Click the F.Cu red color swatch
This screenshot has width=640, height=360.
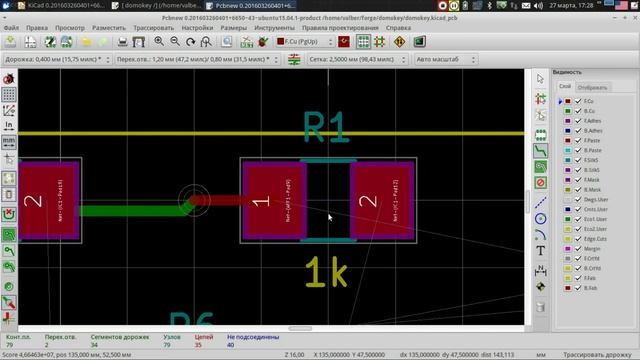(x=568, y=101)
